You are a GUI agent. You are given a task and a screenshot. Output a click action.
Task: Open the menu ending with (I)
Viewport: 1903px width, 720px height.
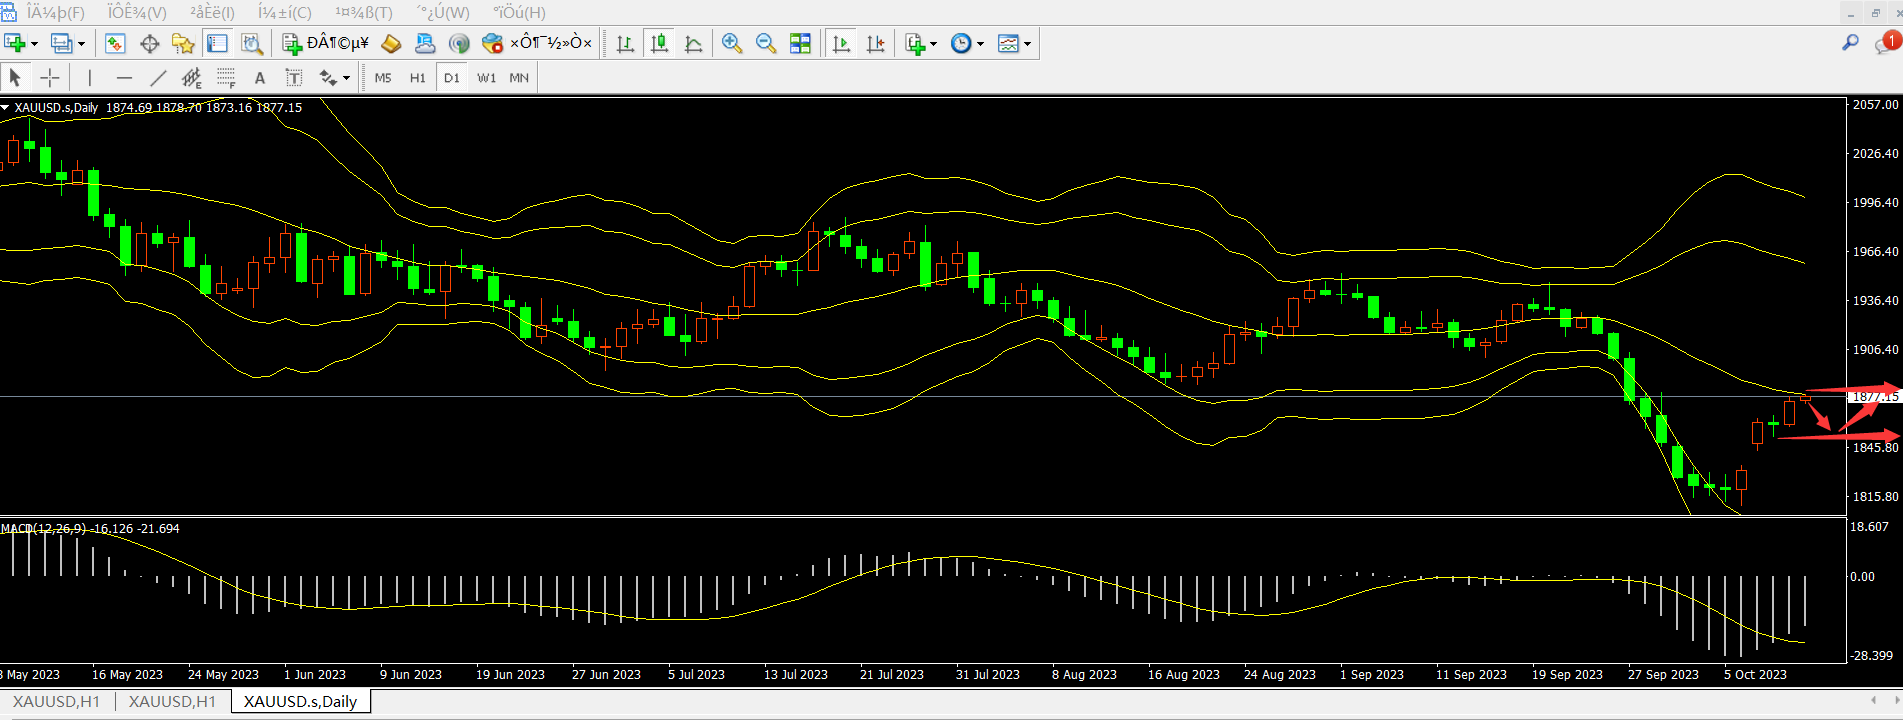point(212,13)
